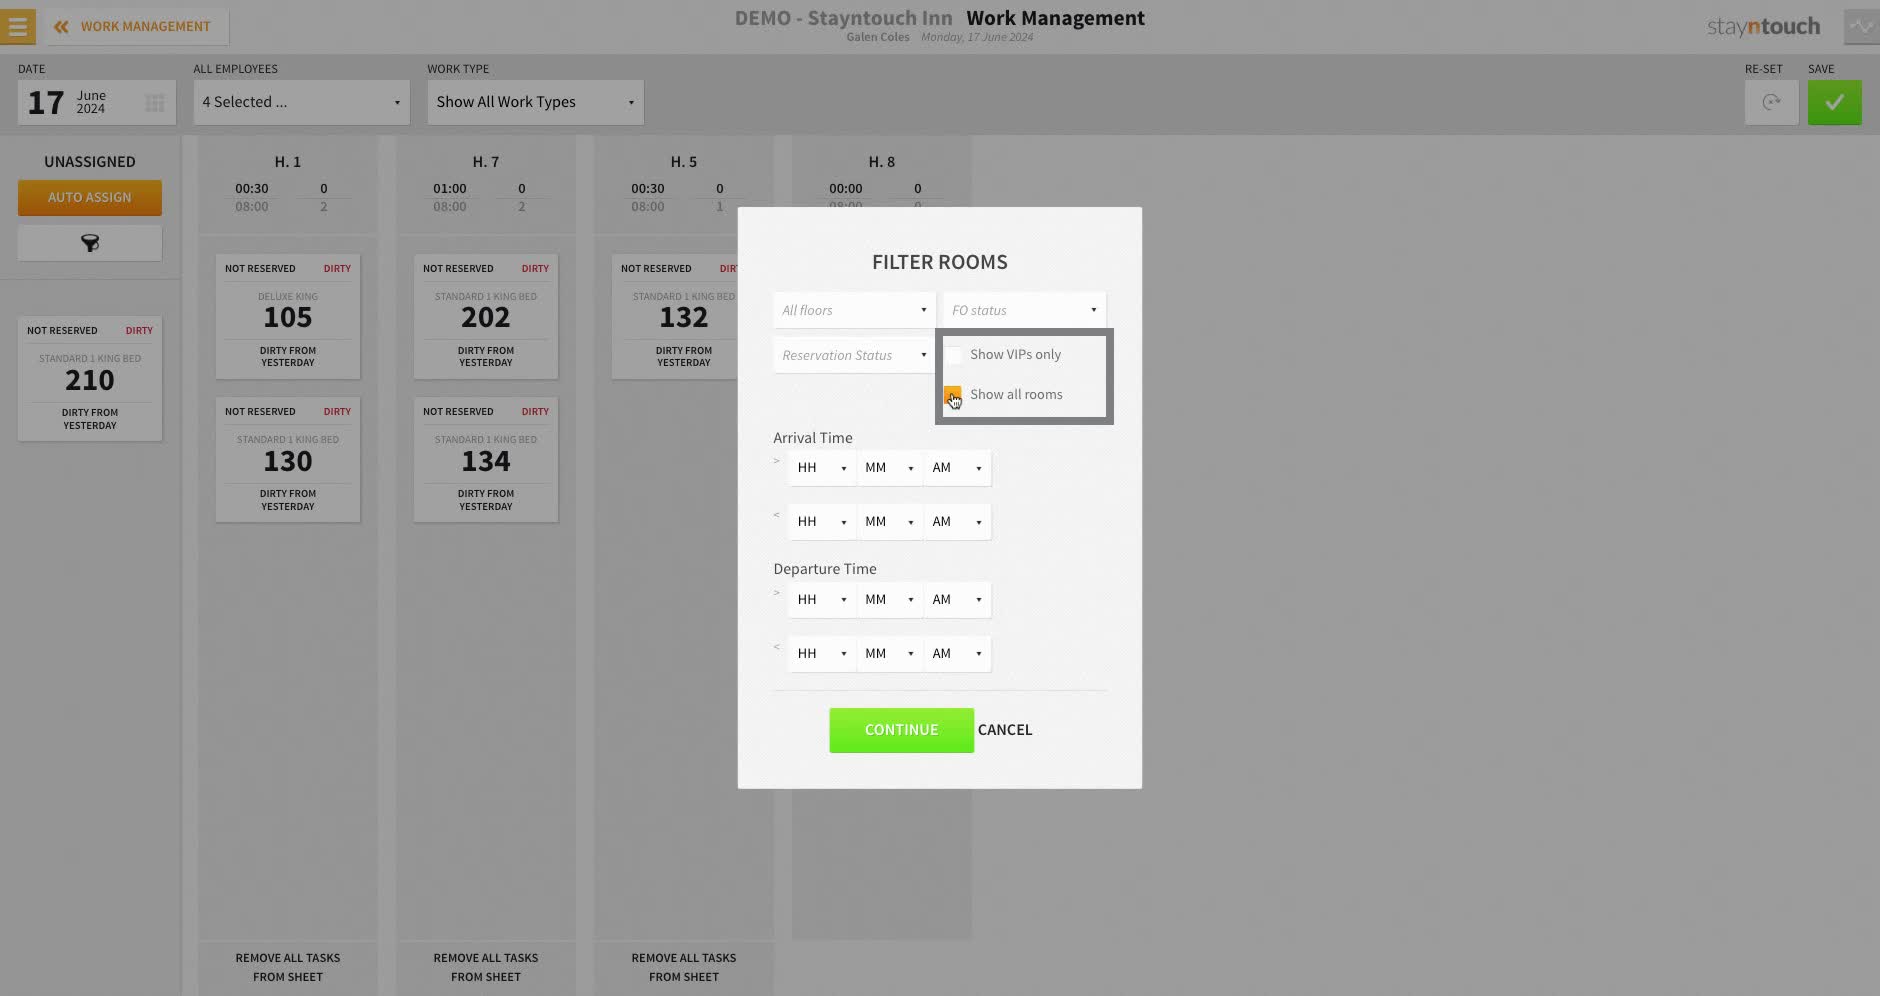Viewport: 1880px width, 996px height.
Task: Click the stayntouch logo
Action: point(1763,27)
